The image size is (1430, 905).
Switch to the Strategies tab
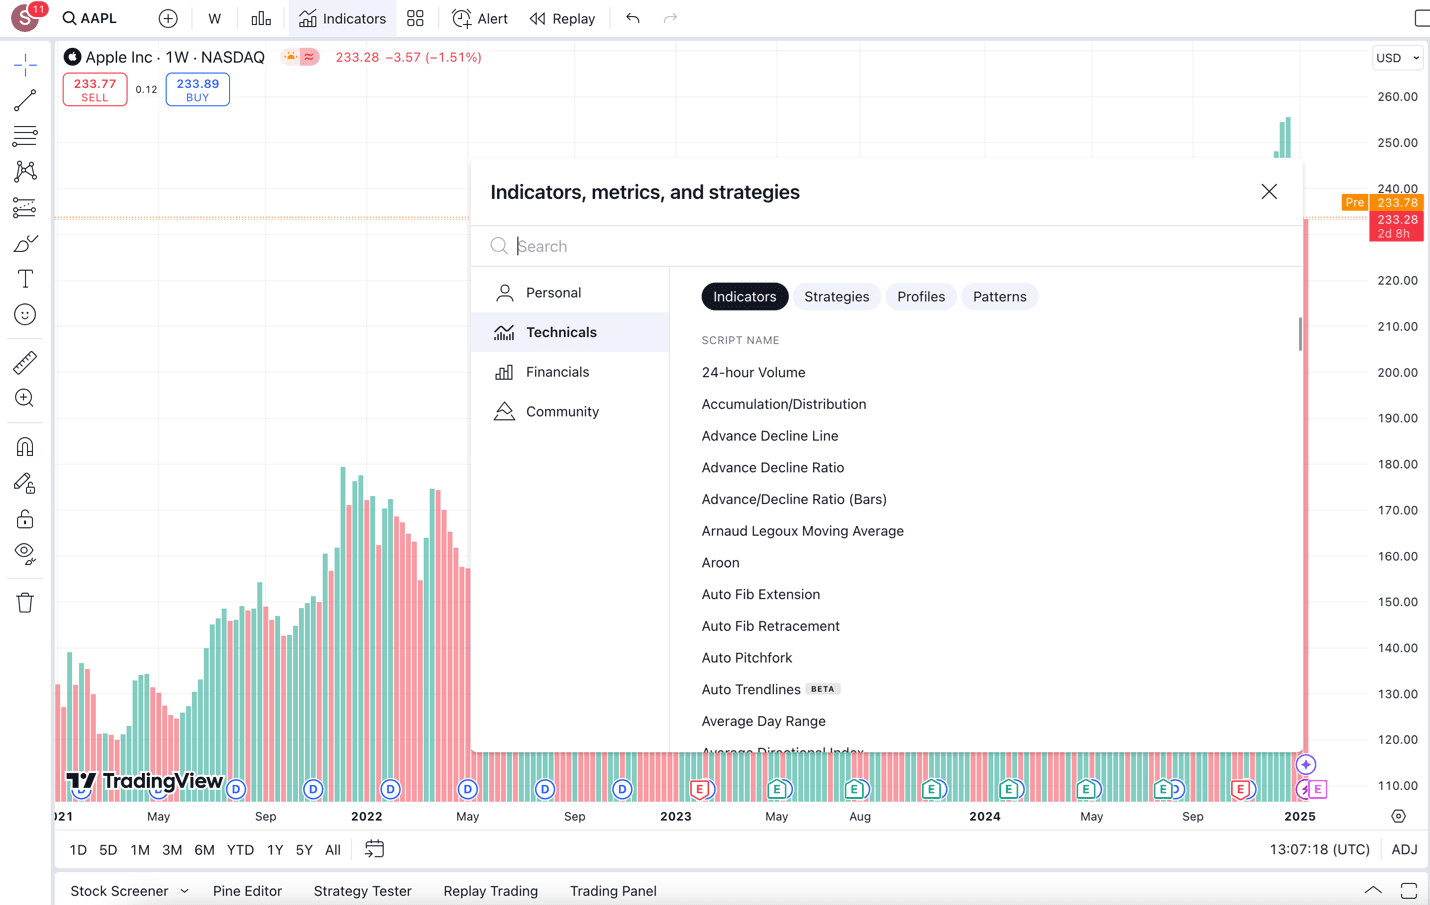coord(836,296)
